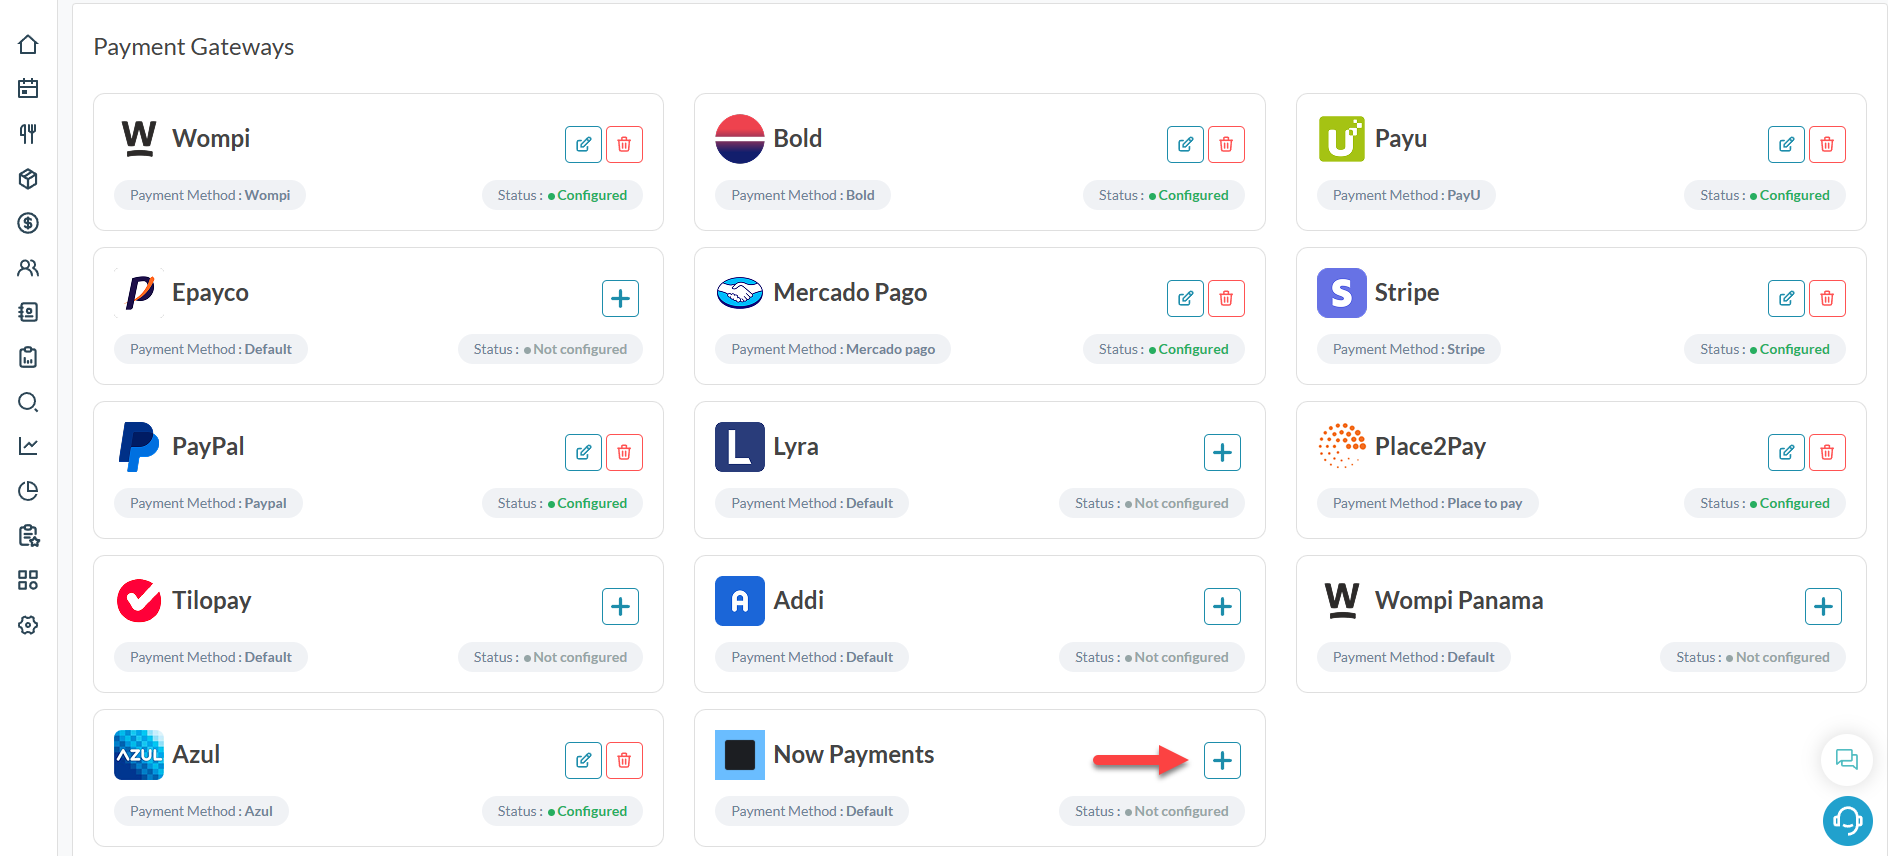
Task: Click the plus icon for Epayco
Action: click(x=620, y=298)
